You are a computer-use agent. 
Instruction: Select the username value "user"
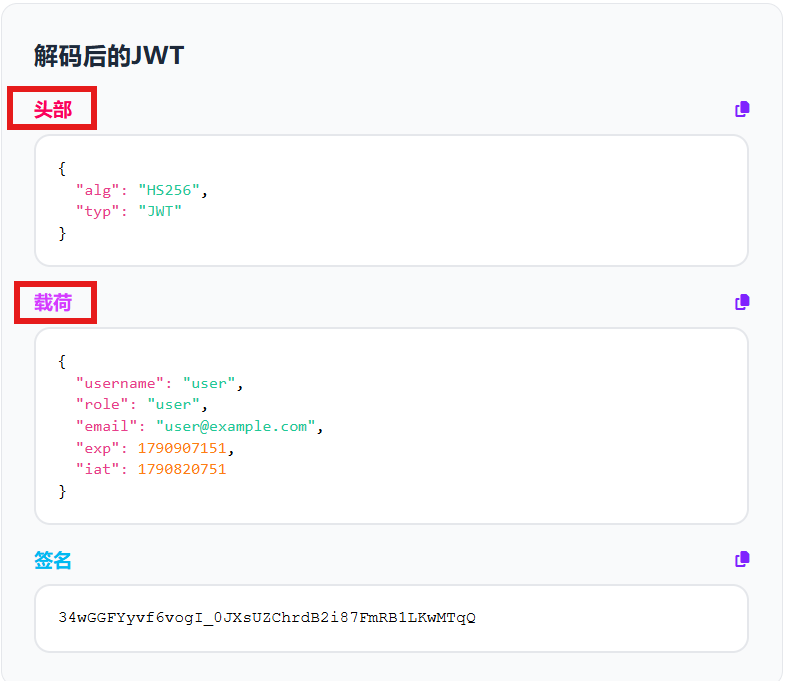click(x=209, y=383)
